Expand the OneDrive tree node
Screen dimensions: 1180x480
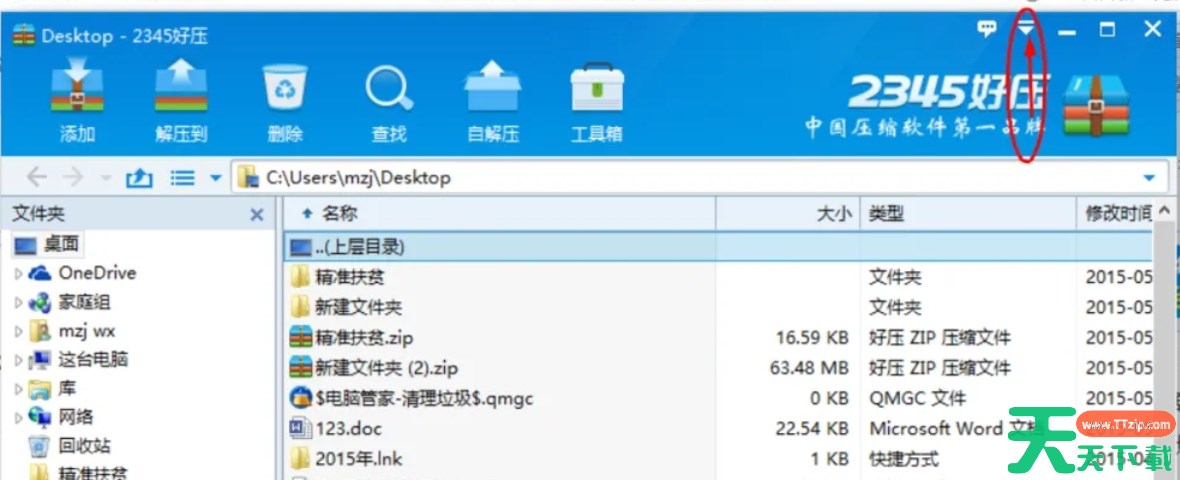point(19,273)
